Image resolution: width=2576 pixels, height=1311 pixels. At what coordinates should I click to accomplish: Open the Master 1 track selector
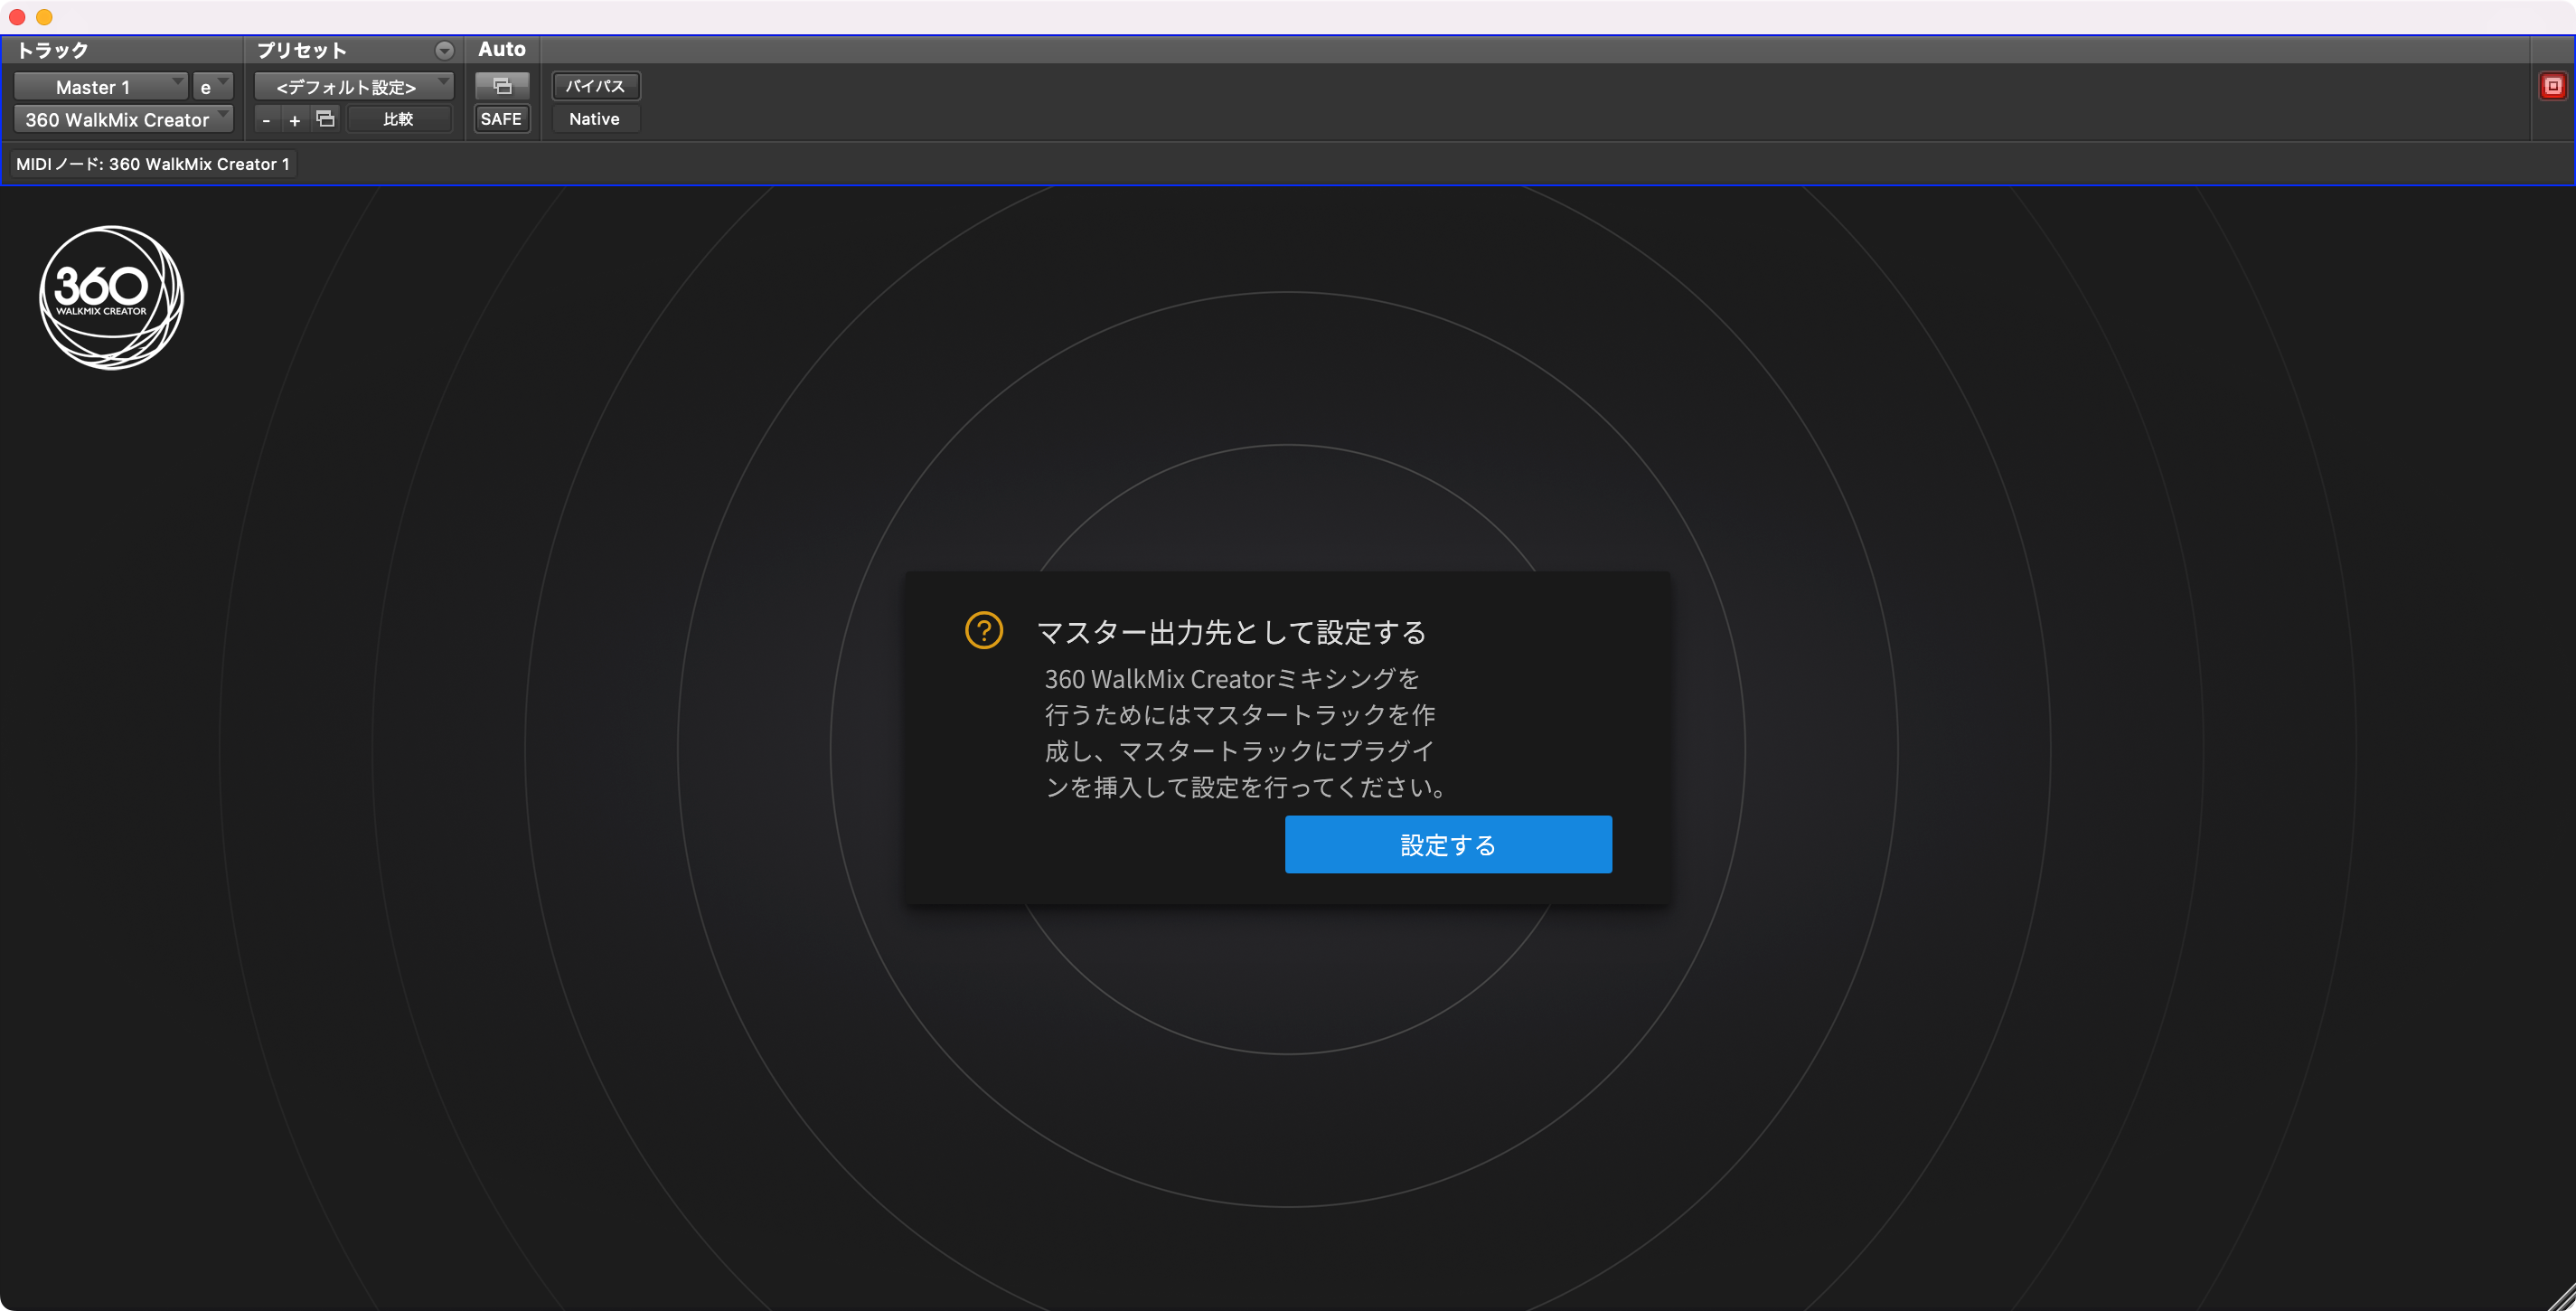point(100,87)
